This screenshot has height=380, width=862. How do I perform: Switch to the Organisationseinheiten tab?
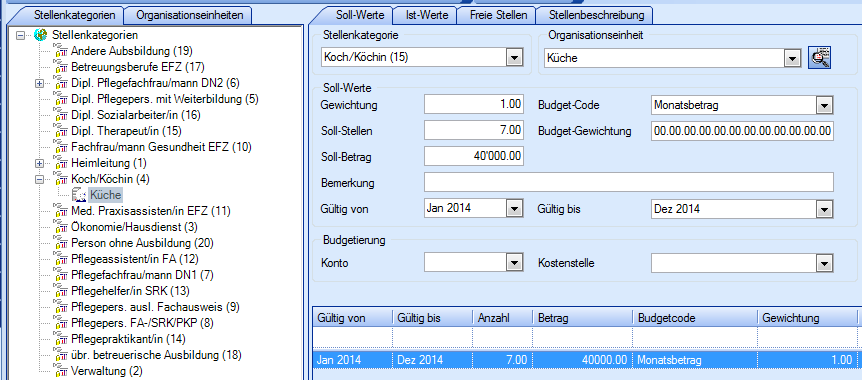pyautogui.click(x=188, y=15)
